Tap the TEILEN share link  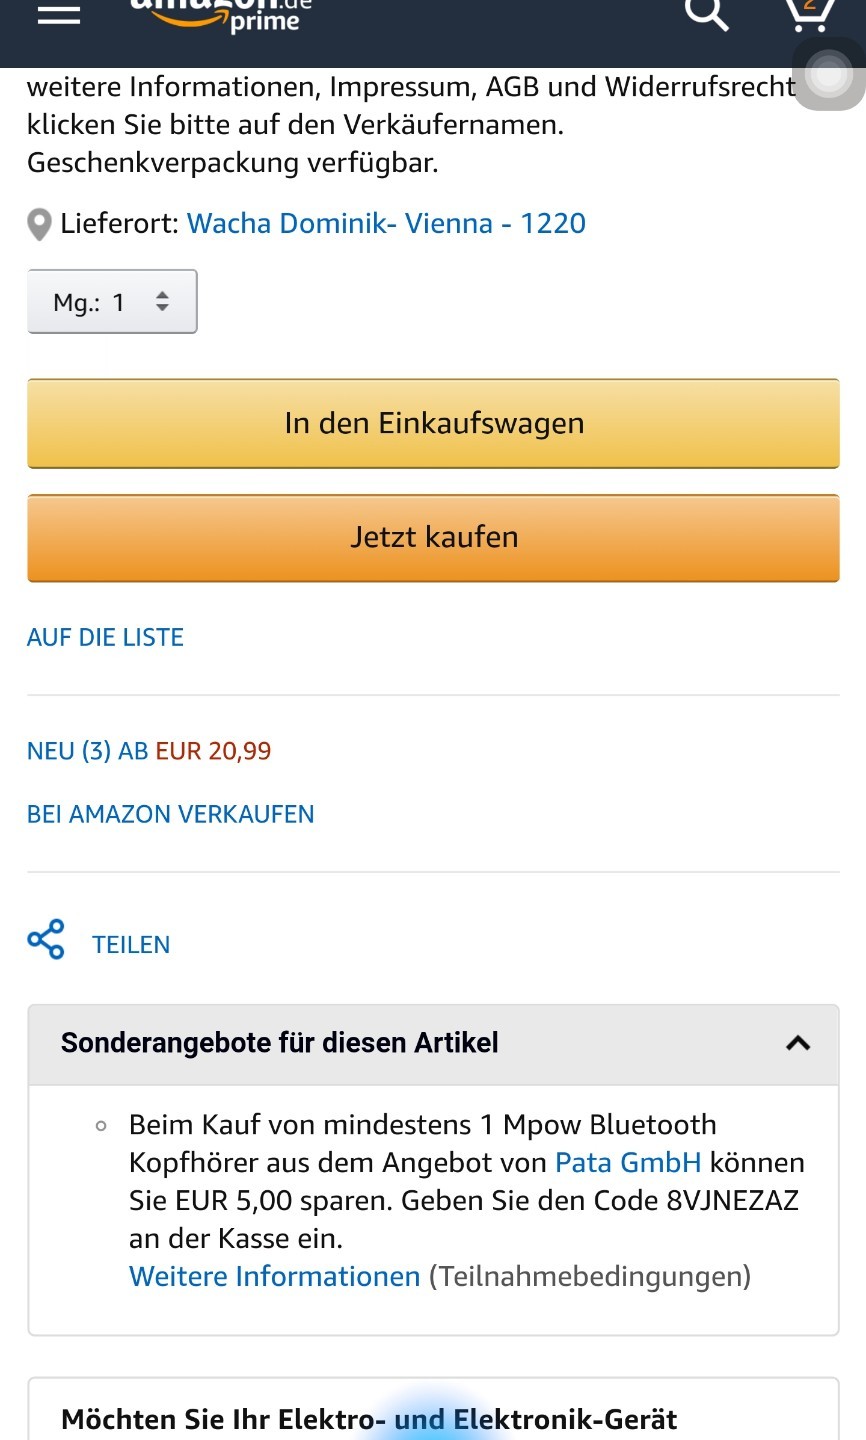tap(131, 945)
